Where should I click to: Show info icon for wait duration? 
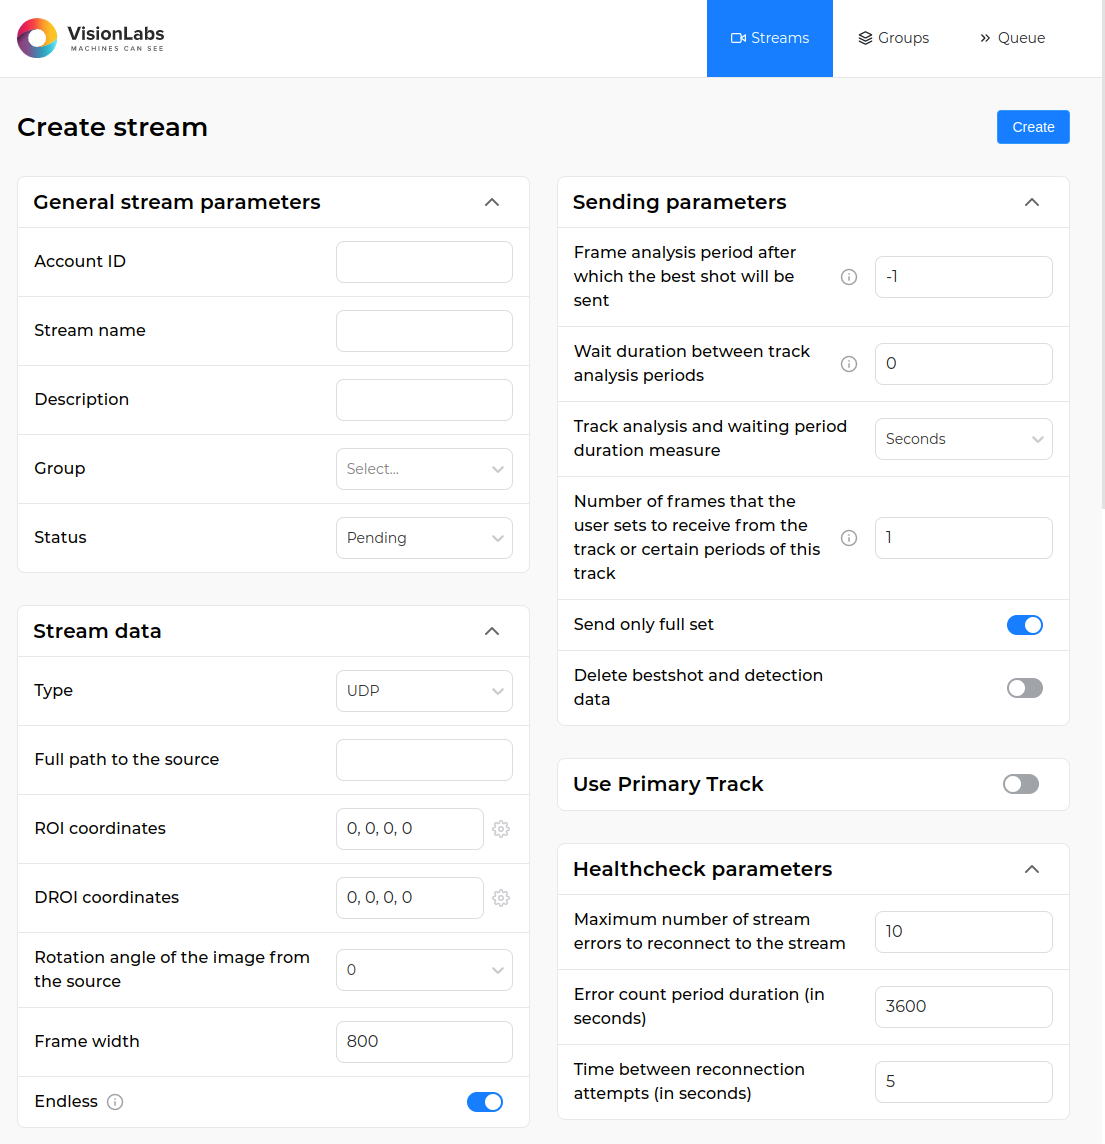tap(849, 364)
